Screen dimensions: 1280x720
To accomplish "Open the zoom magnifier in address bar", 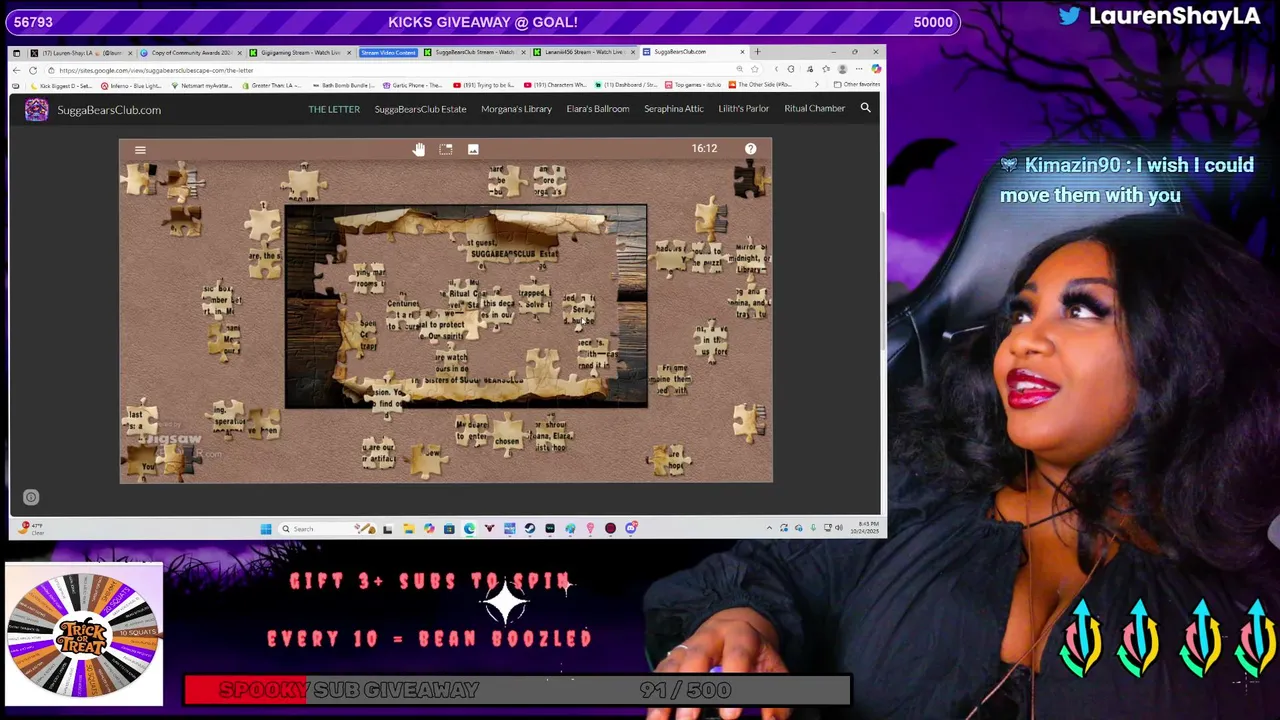I will [739, 69].
